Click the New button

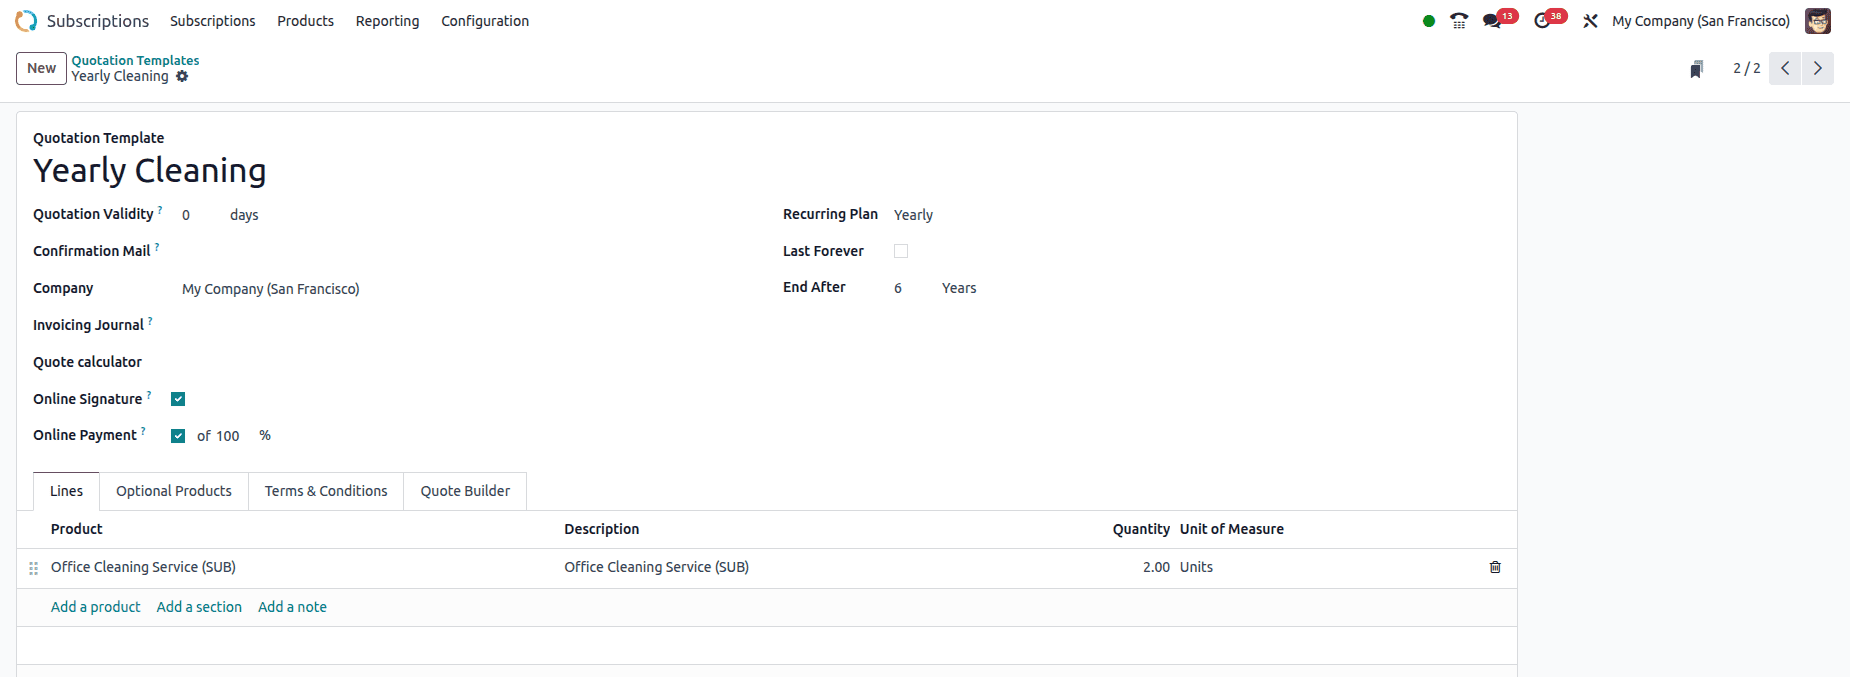(41, 68)
